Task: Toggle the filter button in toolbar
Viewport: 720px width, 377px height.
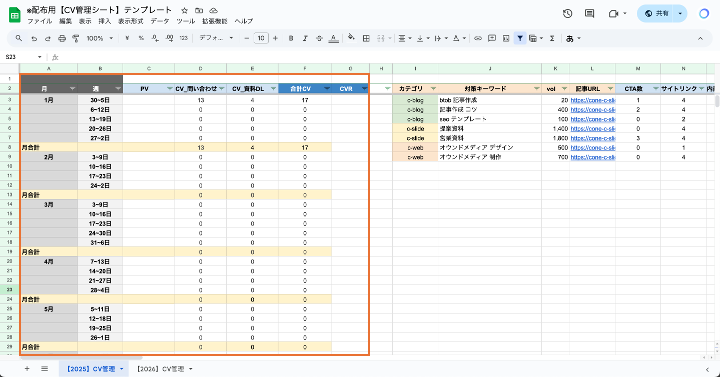Action: tap(520, 39)
